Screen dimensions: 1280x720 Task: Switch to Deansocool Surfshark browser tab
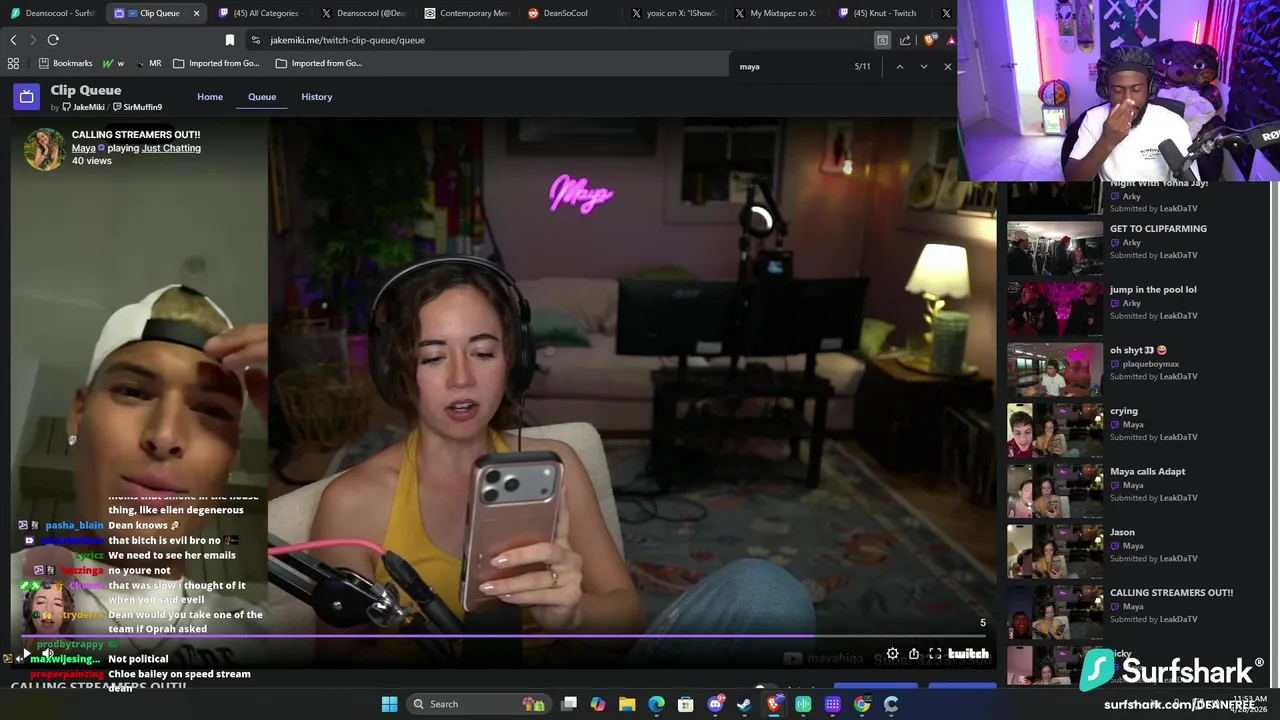(52, 13)
